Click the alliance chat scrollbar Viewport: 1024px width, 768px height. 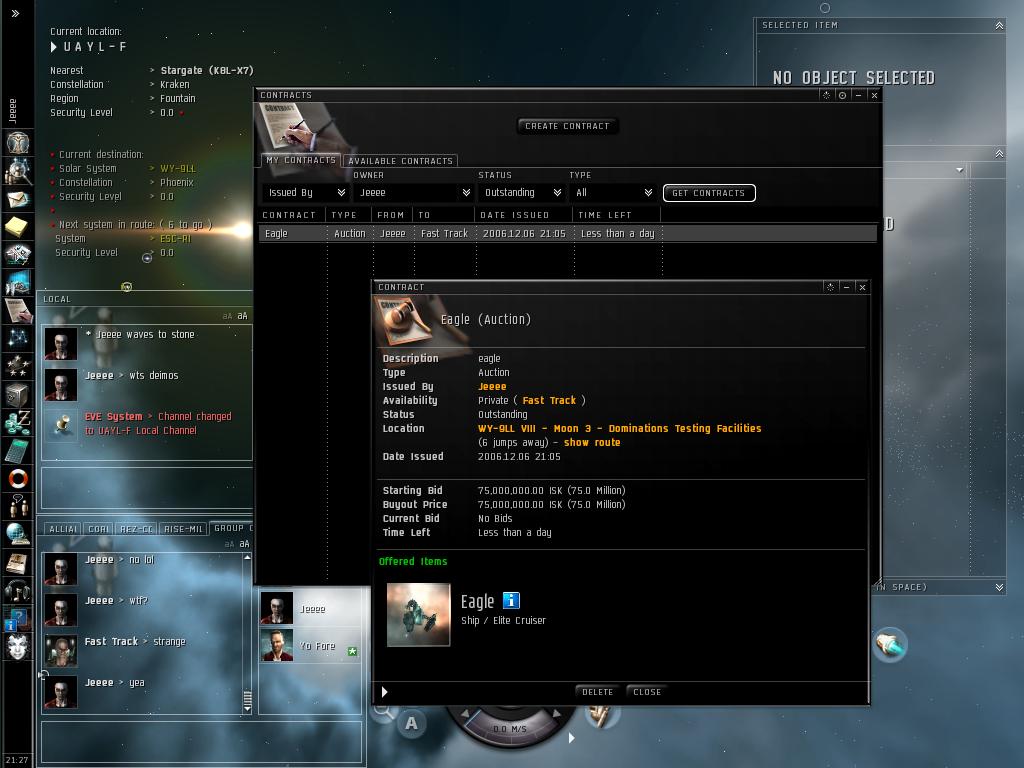pyautogui.click(x=247, y=633)
